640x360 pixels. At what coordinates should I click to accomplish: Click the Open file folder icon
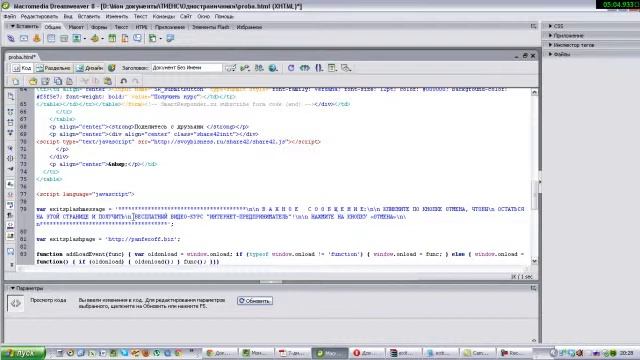(33, 81)
